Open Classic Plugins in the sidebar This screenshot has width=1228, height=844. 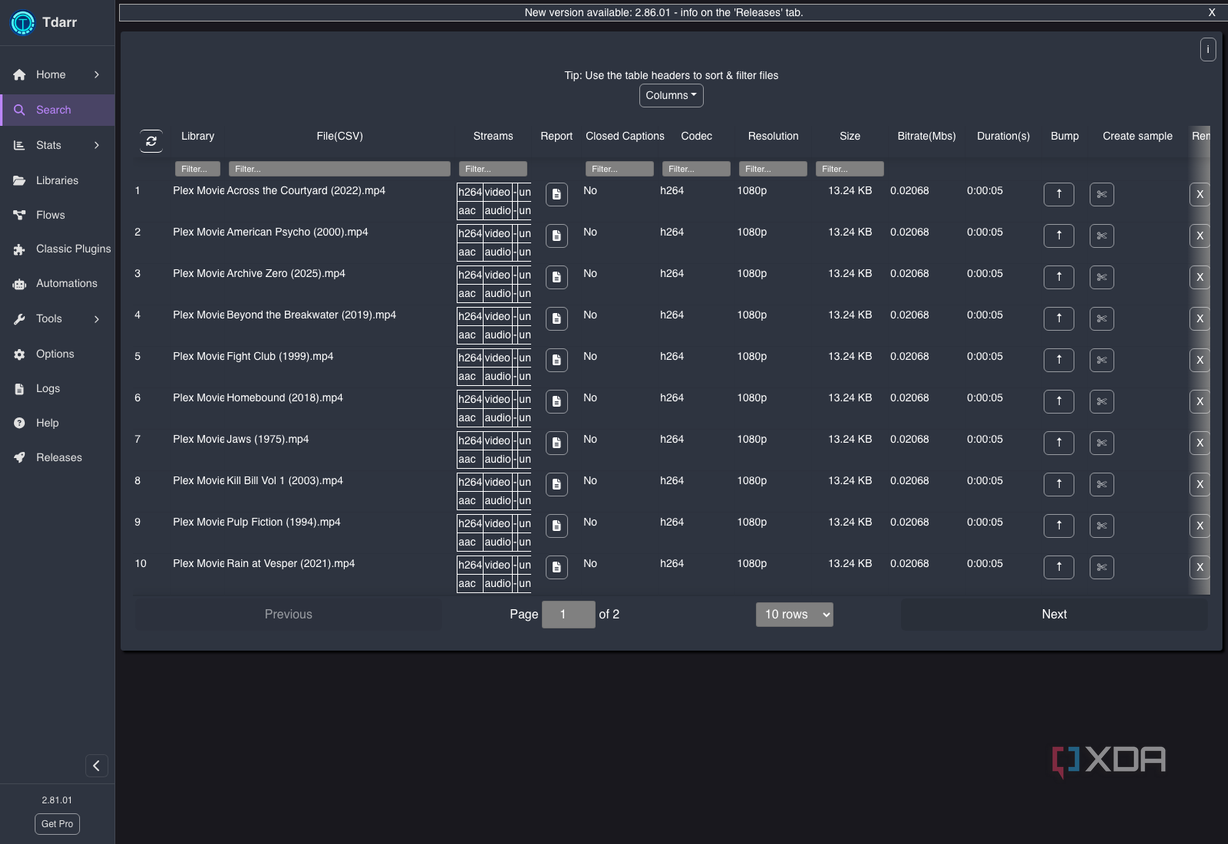(57, 249)
